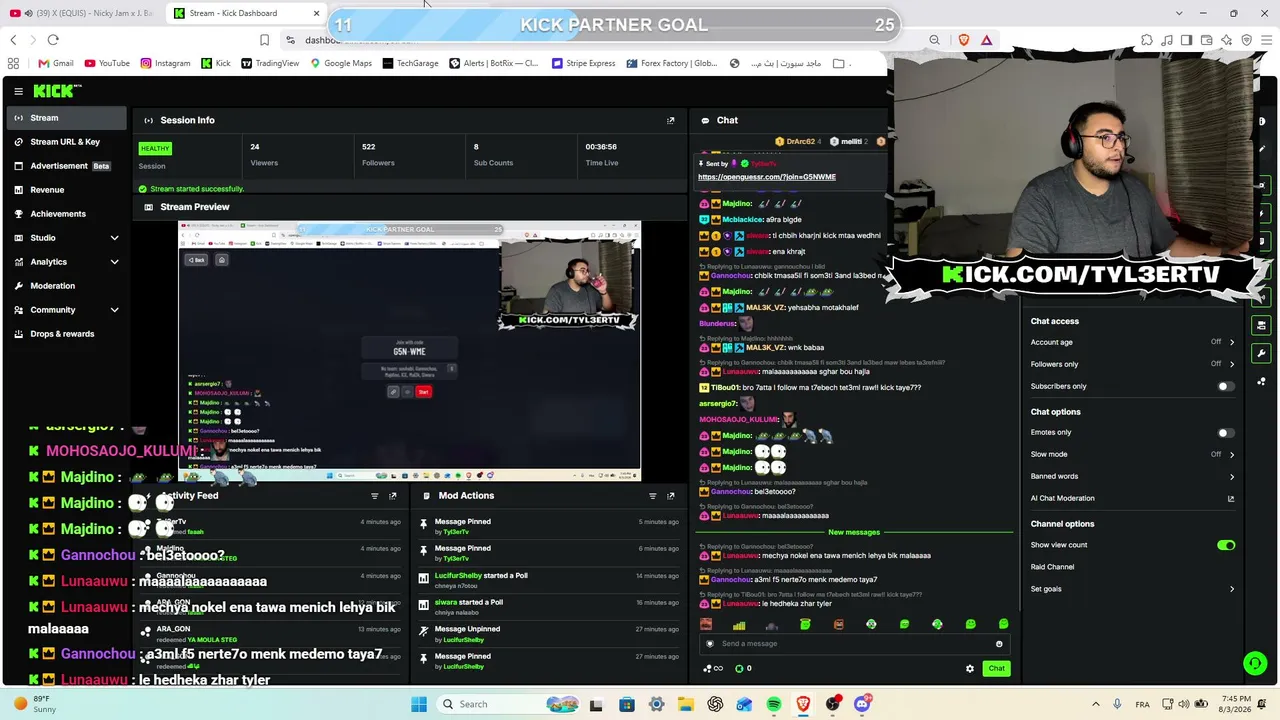Open Activity Feed filter settings

coord(375,496)
